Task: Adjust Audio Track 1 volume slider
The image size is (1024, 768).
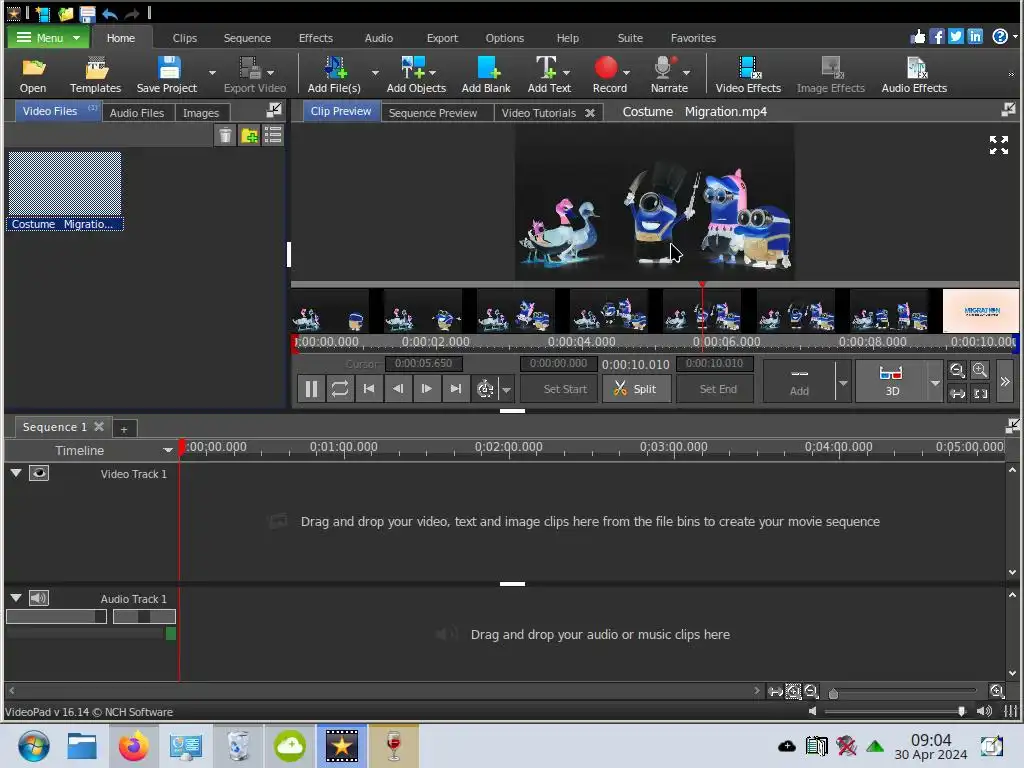Action: tap(100, 616)
